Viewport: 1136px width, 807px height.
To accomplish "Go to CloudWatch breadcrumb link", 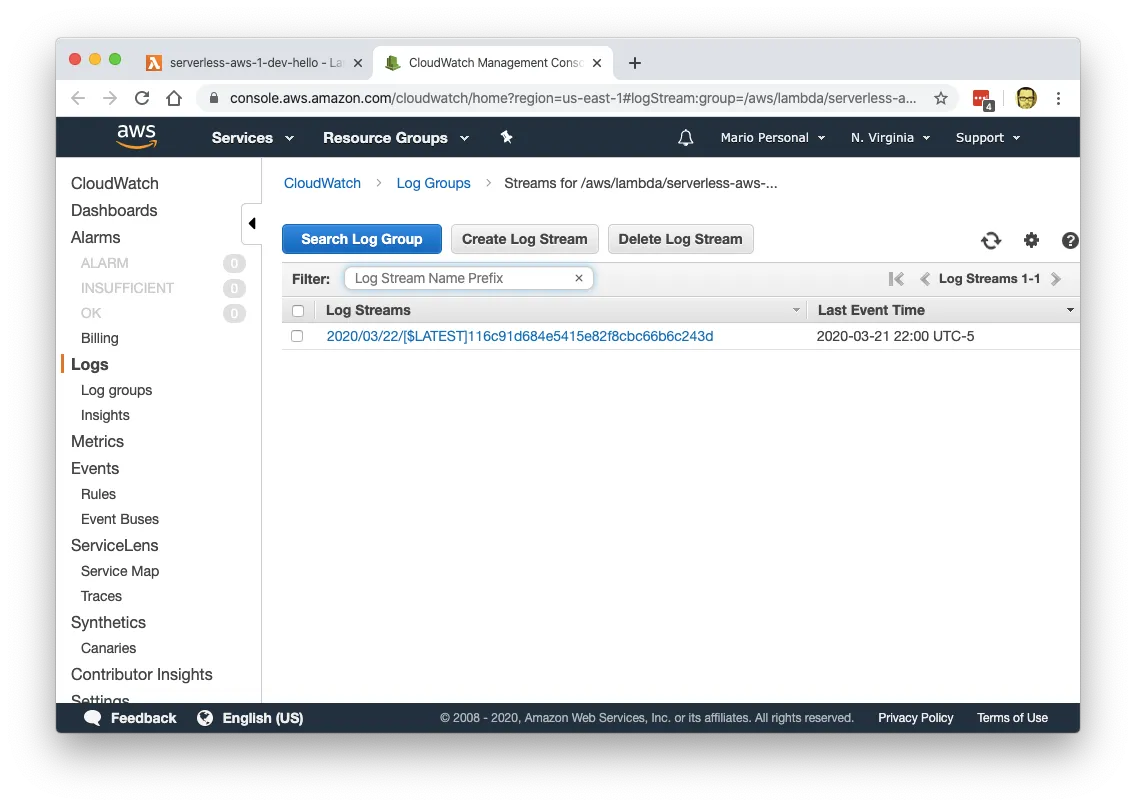I will (x=322, y=183).
